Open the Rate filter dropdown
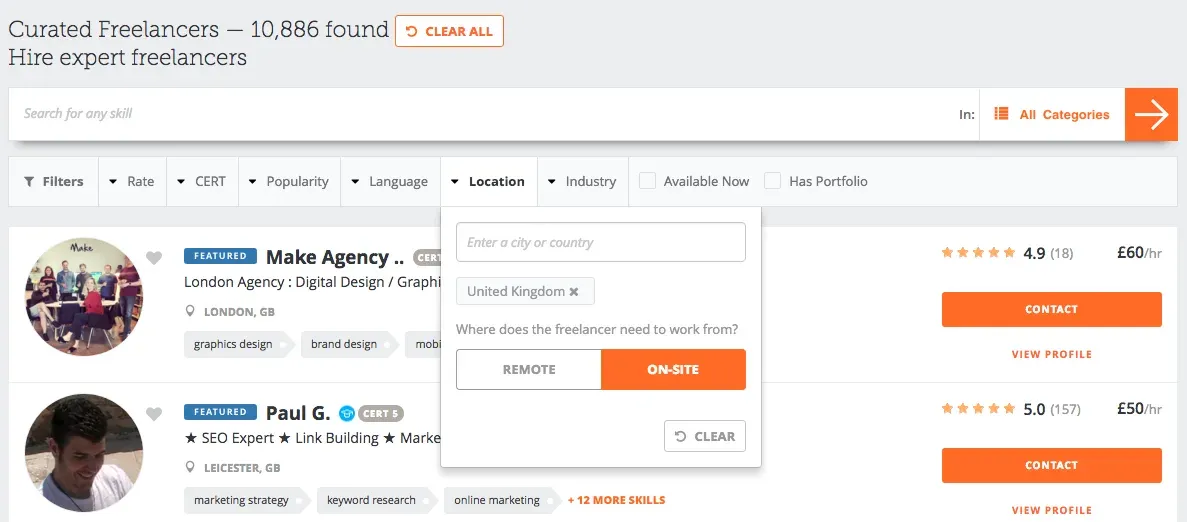Viewport: 1187px width, 522px height. 132,182
